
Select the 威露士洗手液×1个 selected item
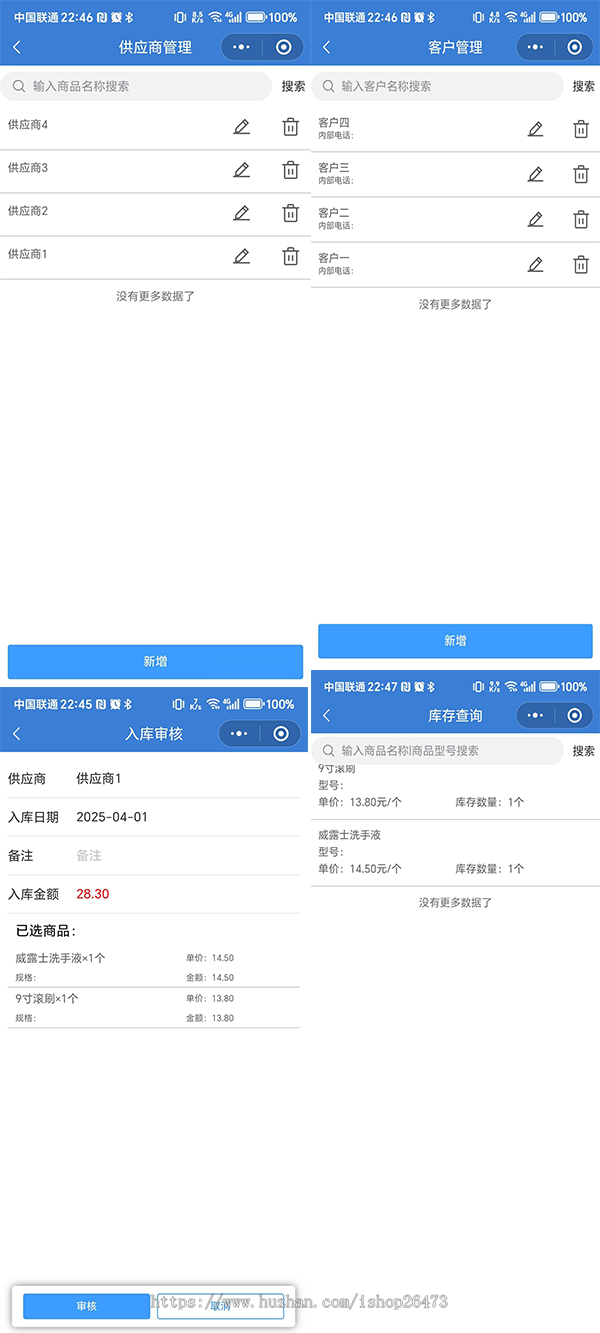coord(154,967)
